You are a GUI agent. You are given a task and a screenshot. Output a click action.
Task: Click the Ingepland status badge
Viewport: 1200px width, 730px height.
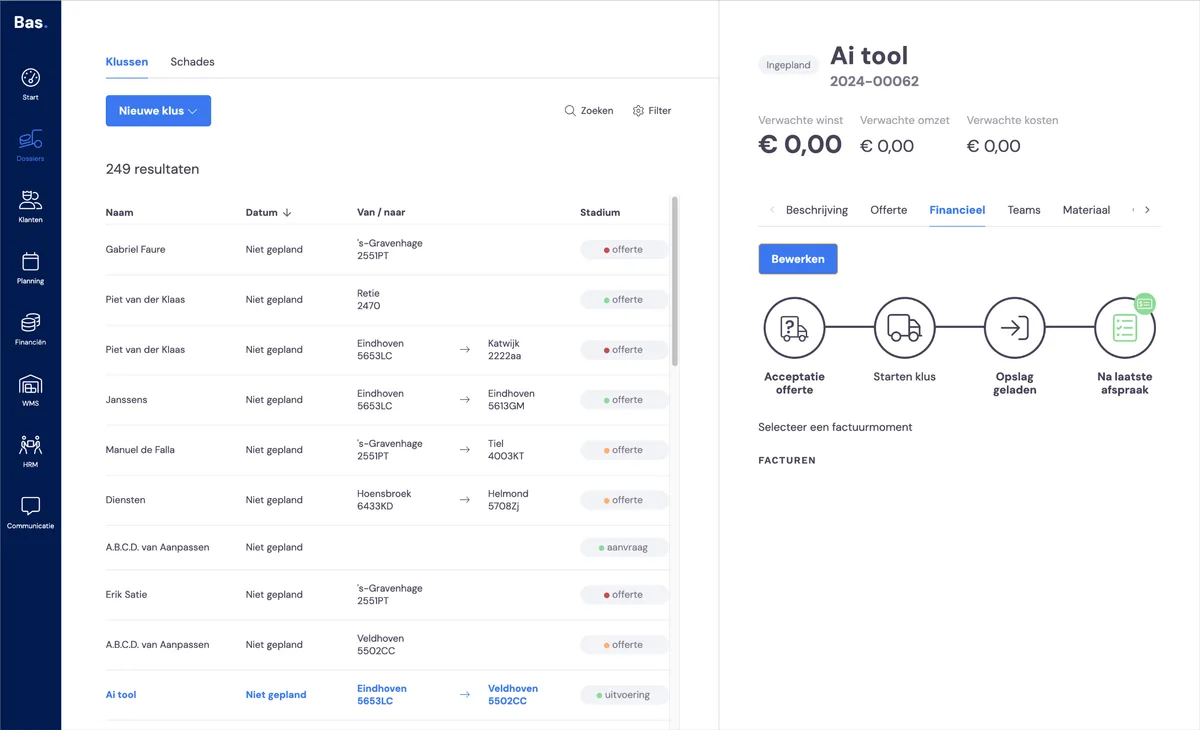coord(788,65)
